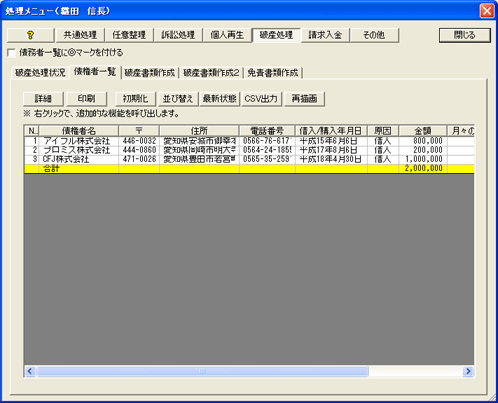Viewport: 498px width, 403px height.
Task: Sort by the 金額 column header
Action: coord(423,131)
